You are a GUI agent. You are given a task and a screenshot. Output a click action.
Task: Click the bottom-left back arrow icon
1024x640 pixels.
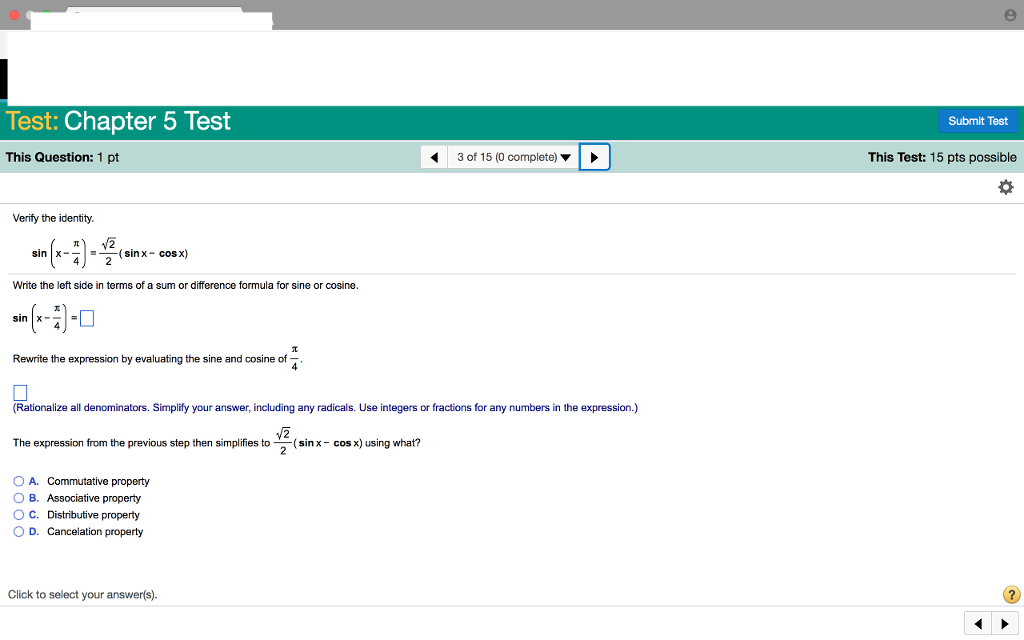[x=977, y=622]
